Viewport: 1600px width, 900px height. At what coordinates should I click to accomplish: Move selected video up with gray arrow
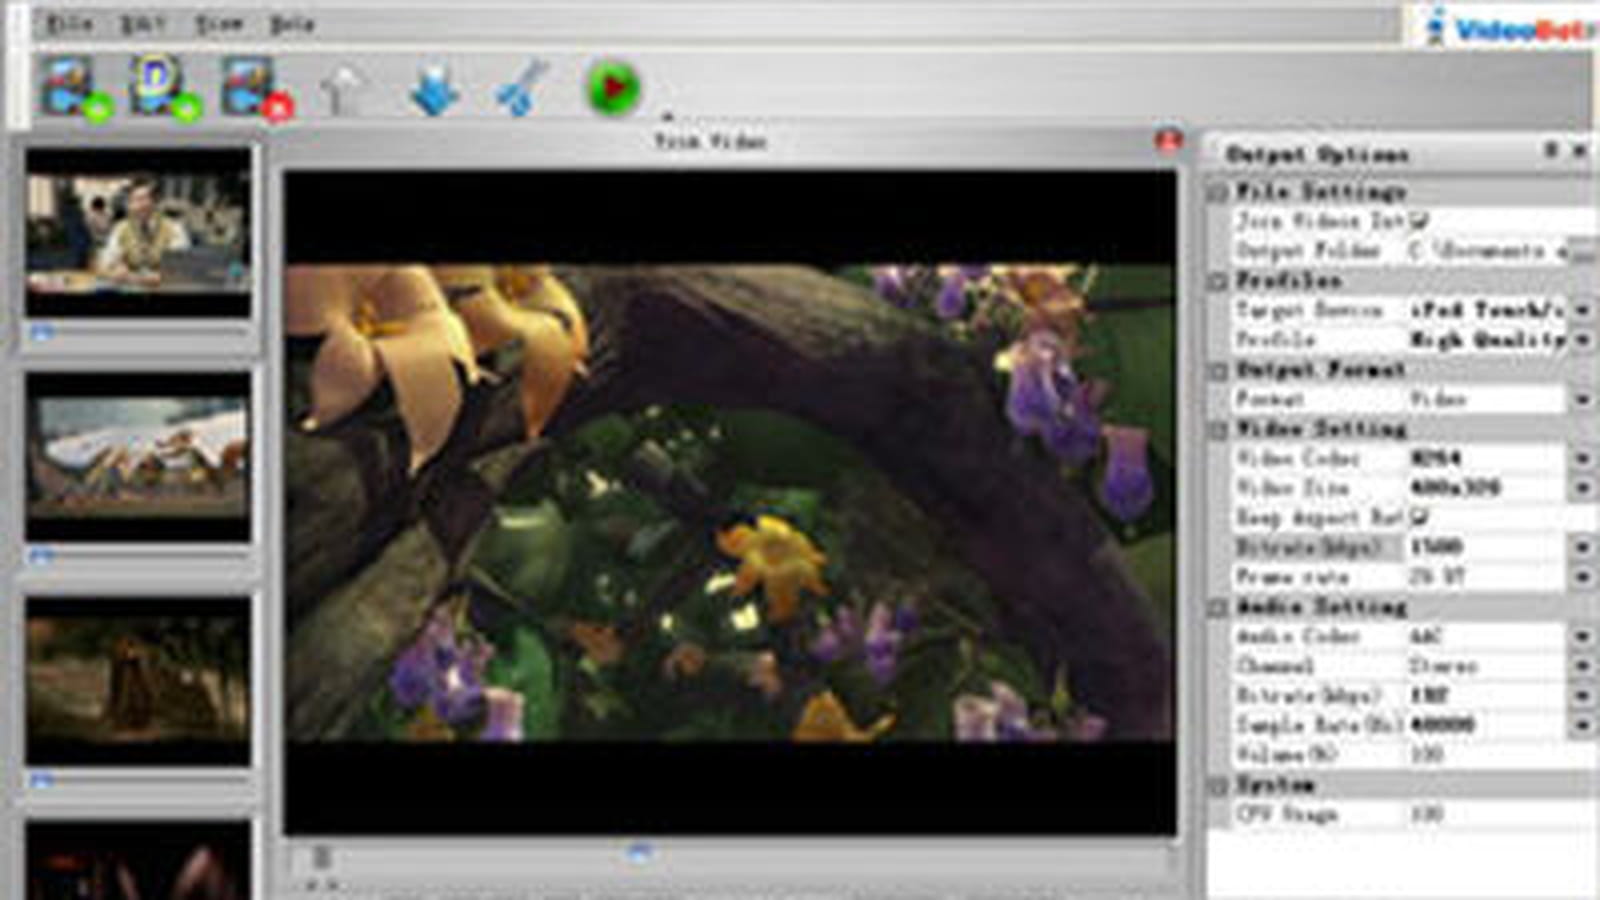coord(343,91)
